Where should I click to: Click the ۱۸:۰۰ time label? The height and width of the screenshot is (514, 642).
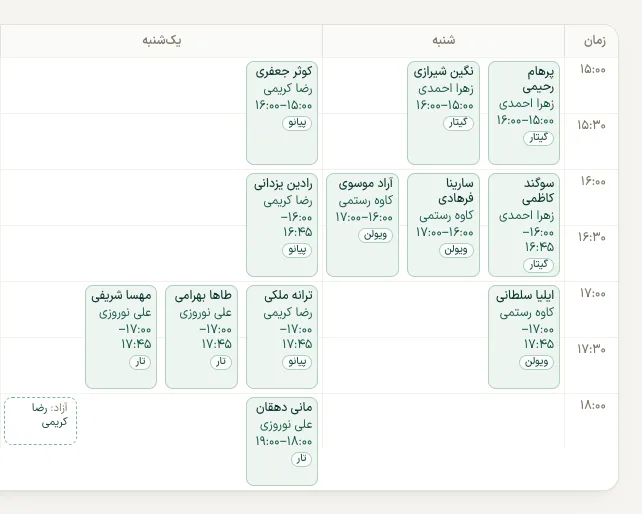pos(592,405)
